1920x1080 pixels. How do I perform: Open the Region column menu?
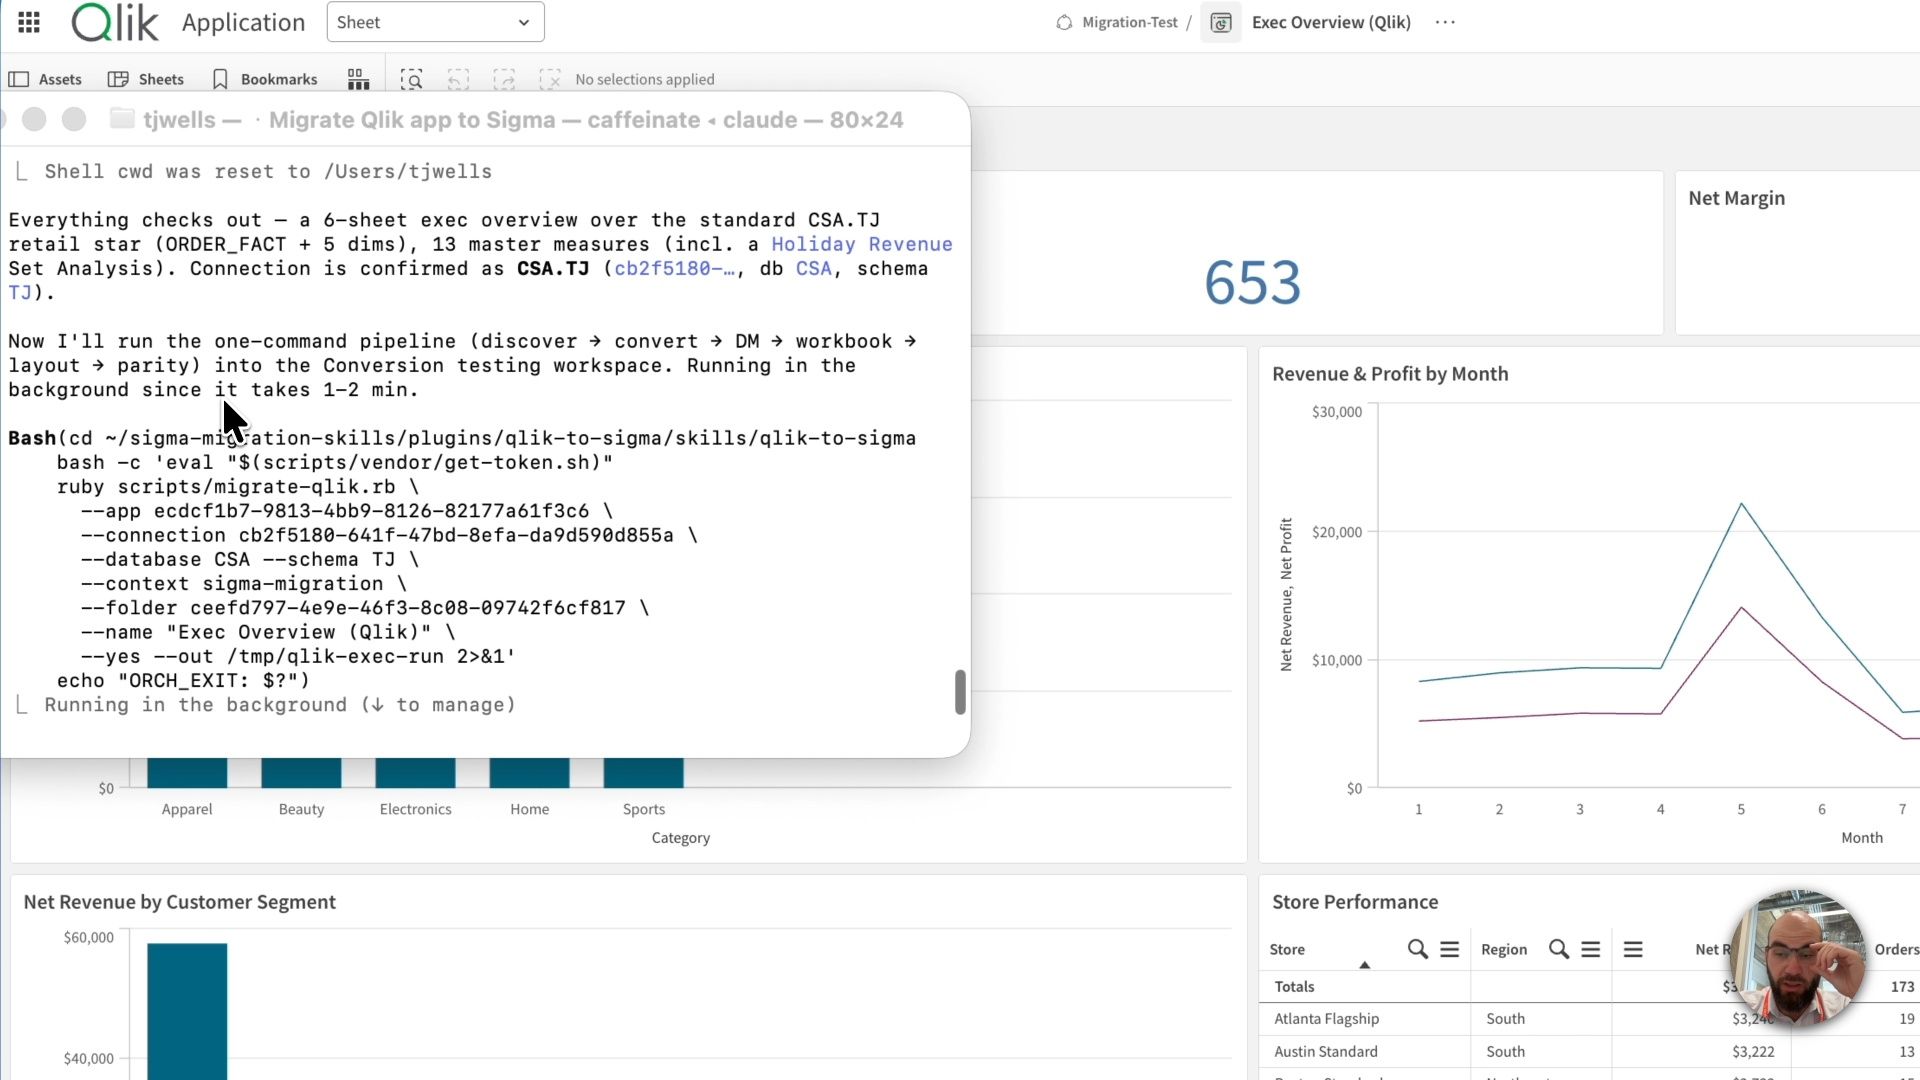point(1591,949)
